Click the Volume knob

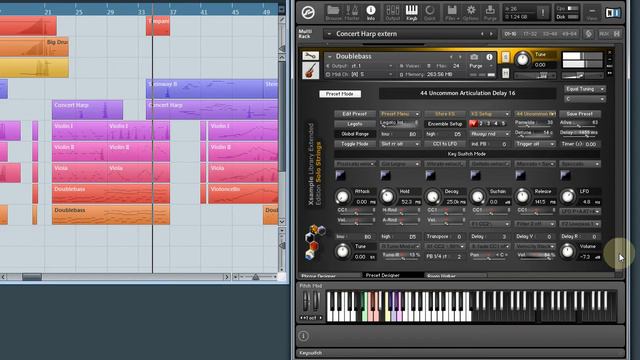click(567, 251)
